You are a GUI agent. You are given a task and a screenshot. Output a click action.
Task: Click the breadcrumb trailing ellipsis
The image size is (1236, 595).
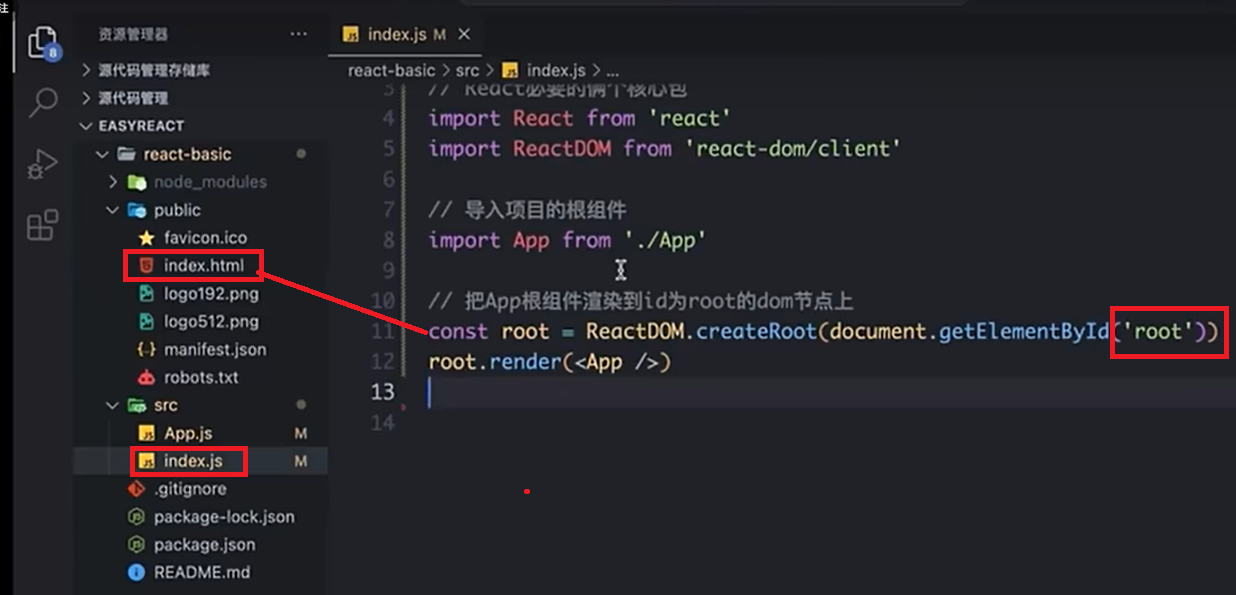[x=613, y=71]
